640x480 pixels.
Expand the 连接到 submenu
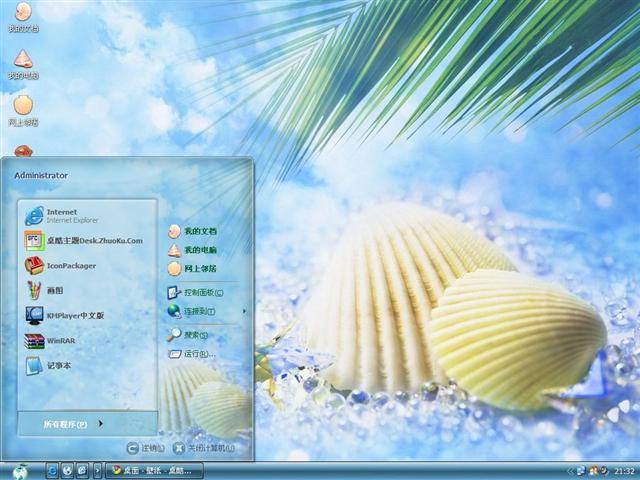coord(196,312)
